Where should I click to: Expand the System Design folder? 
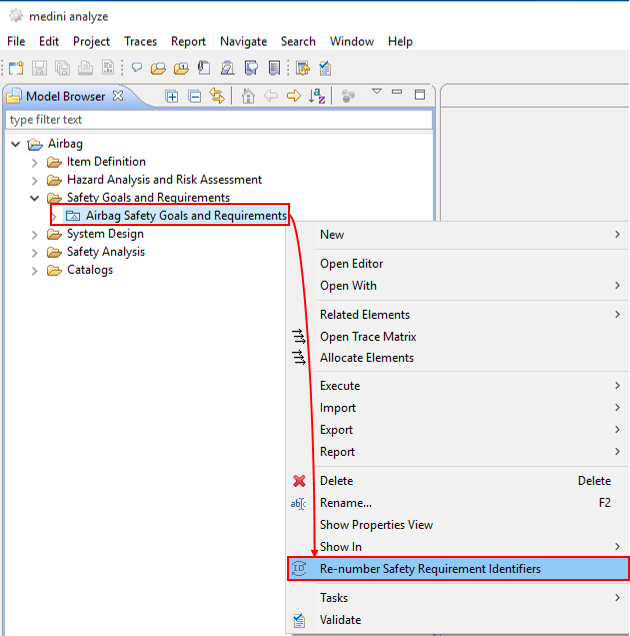(34, 235)
